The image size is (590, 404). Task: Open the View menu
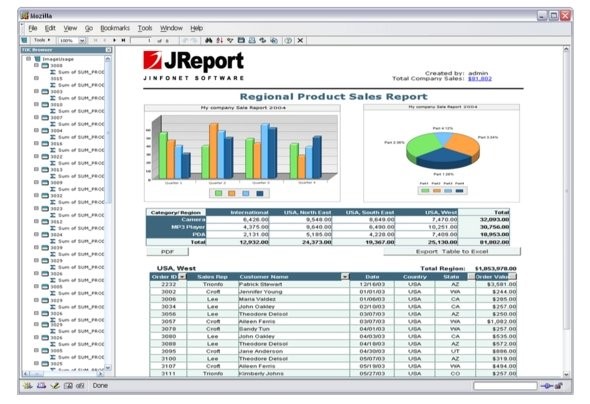point(70,28)
